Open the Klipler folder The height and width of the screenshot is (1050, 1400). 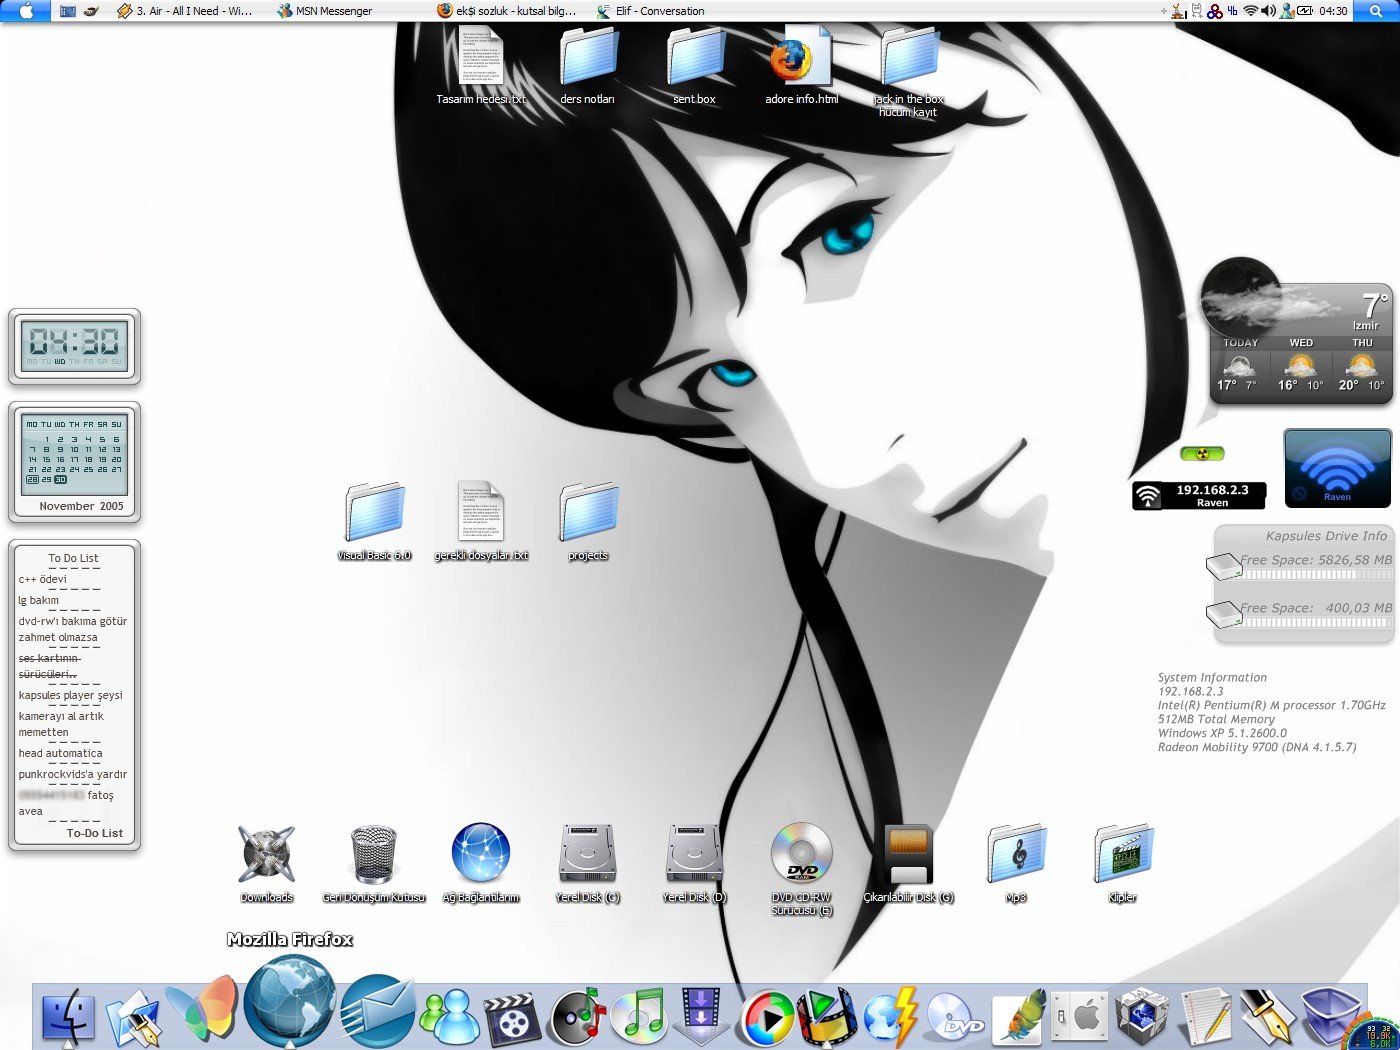tap(1123, 862)
